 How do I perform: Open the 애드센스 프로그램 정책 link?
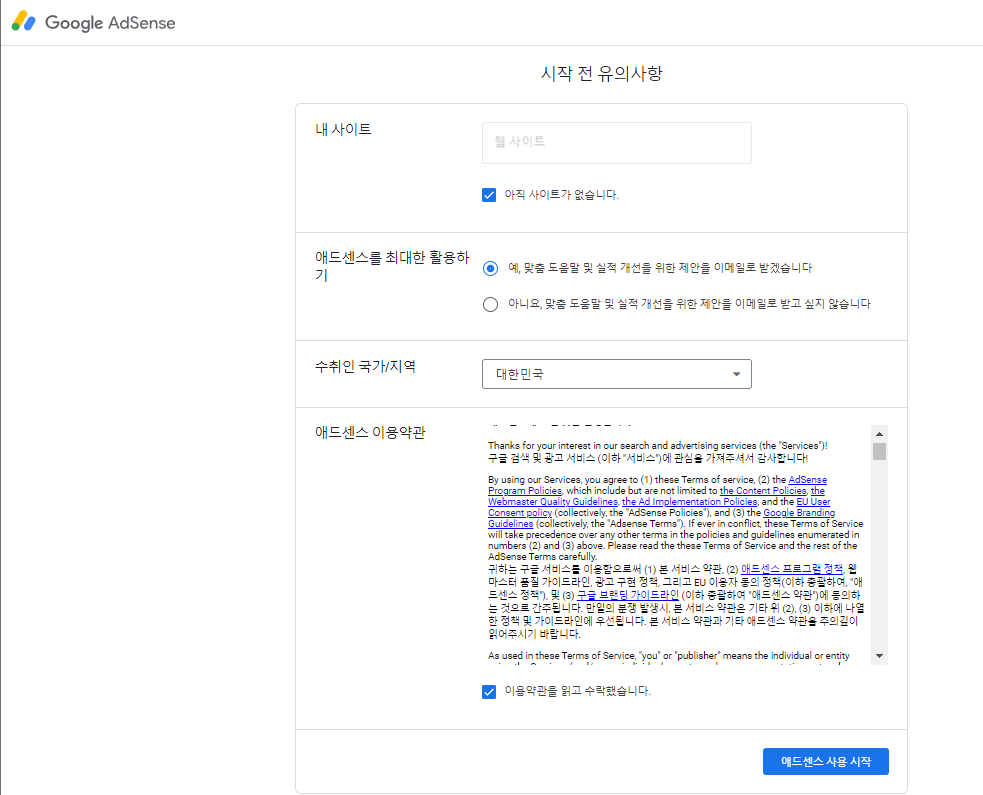pyautogui.click(x=792, y=569)
